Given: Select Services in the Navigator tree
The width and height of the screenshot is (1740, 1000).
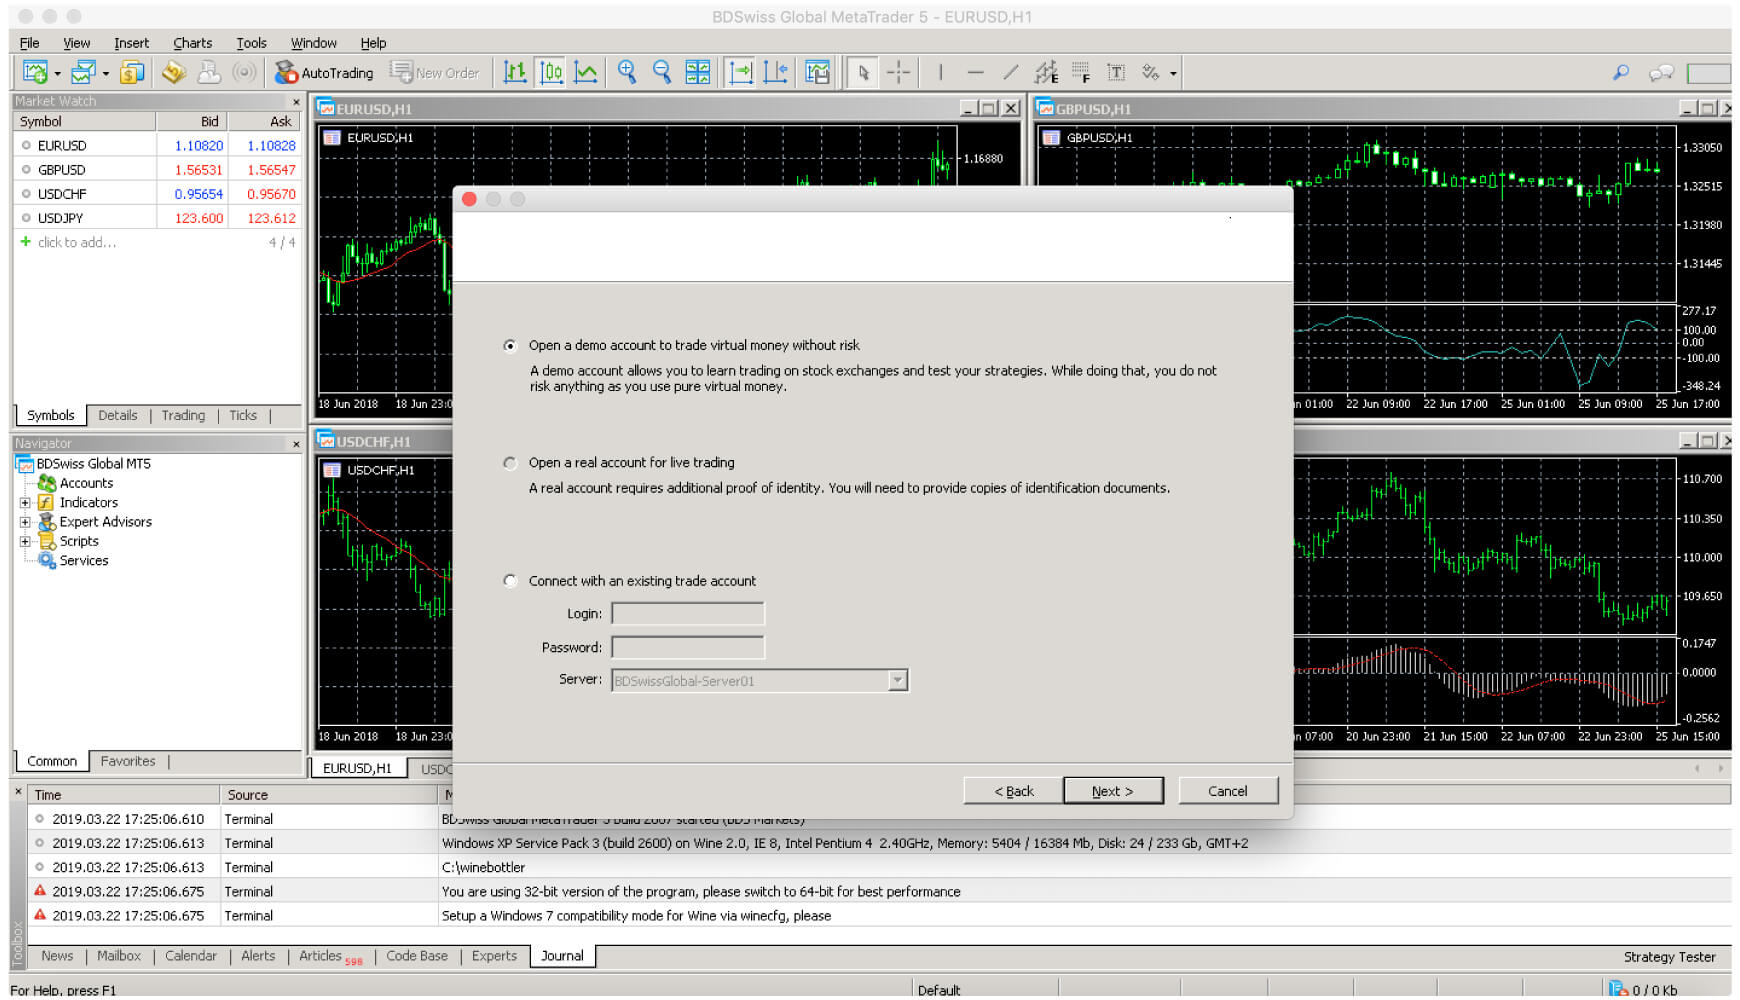Looking at the screenshot, I should [84, 560].
